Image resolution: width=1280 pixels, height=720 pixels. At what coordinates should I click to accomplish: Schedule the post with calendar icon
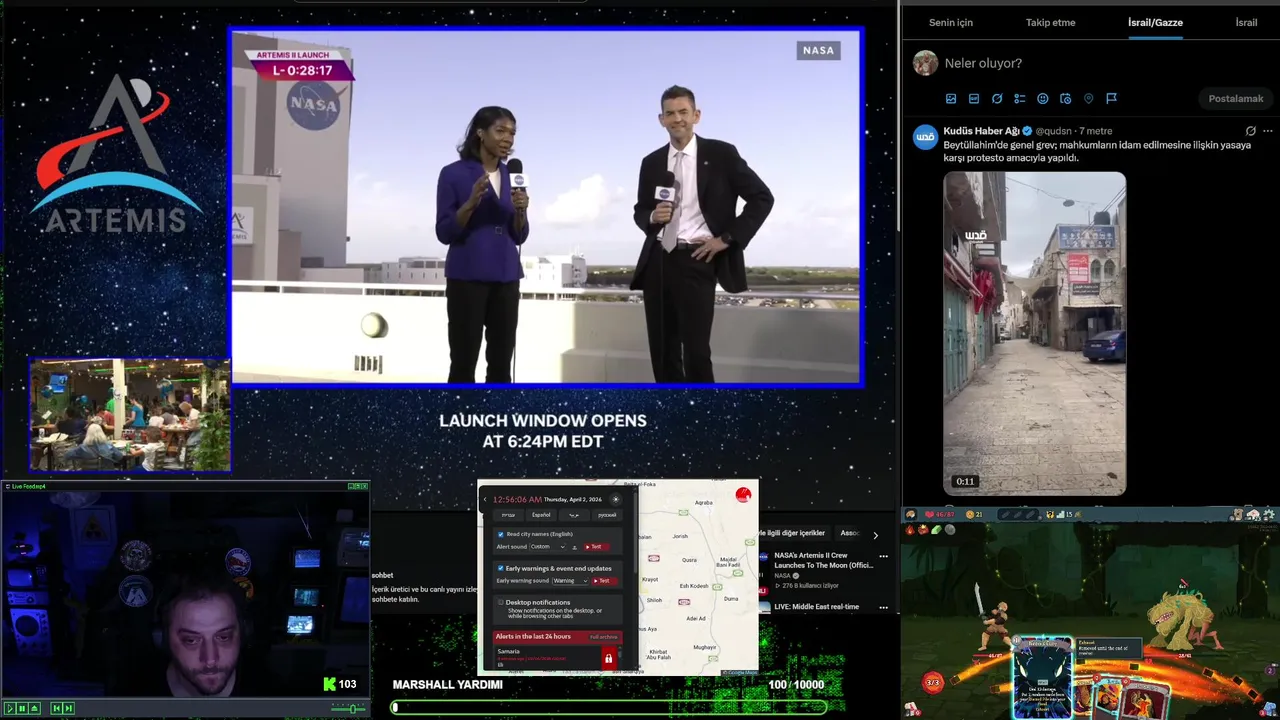(x=1066, y=99)
